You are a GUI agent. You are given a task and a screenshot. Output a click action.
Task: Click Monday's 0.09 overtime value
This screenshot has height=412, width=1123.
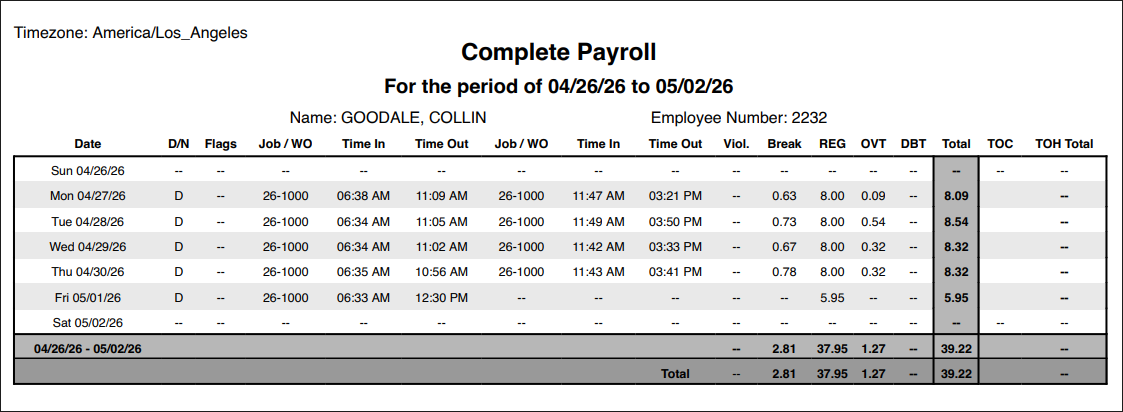coord(873,196)
